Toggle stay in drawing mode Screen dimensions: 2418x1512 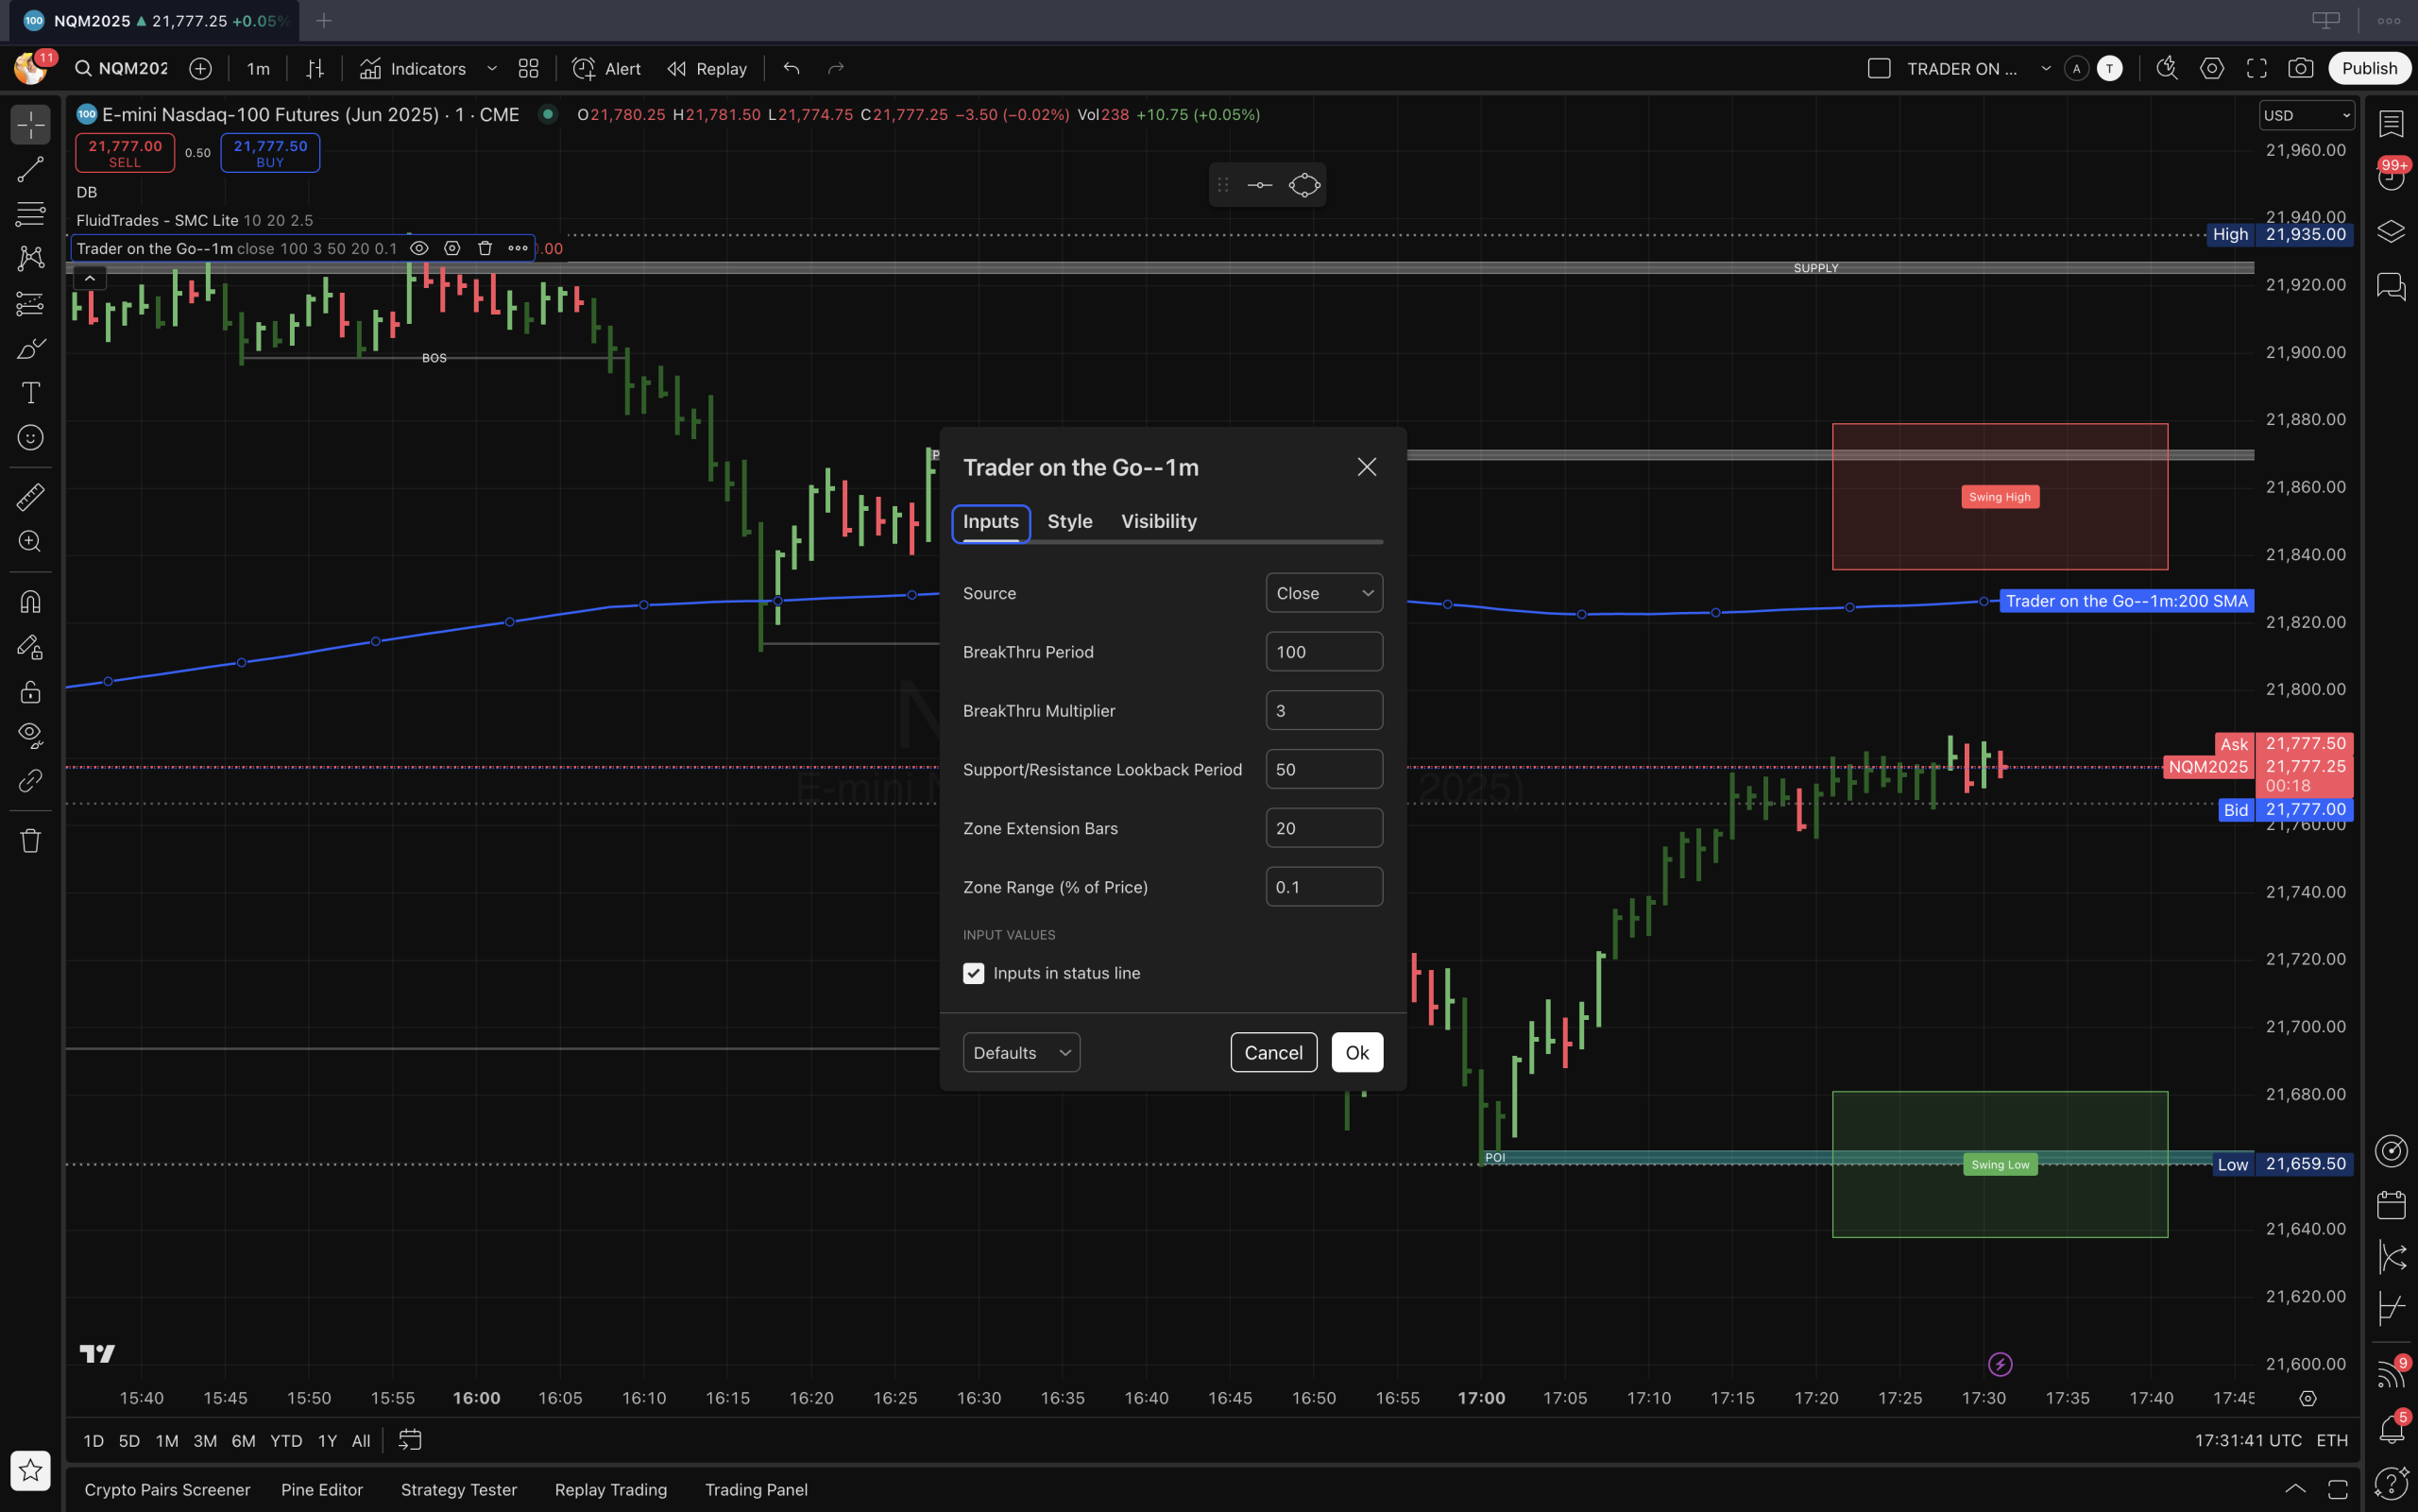tap(31, 647)
